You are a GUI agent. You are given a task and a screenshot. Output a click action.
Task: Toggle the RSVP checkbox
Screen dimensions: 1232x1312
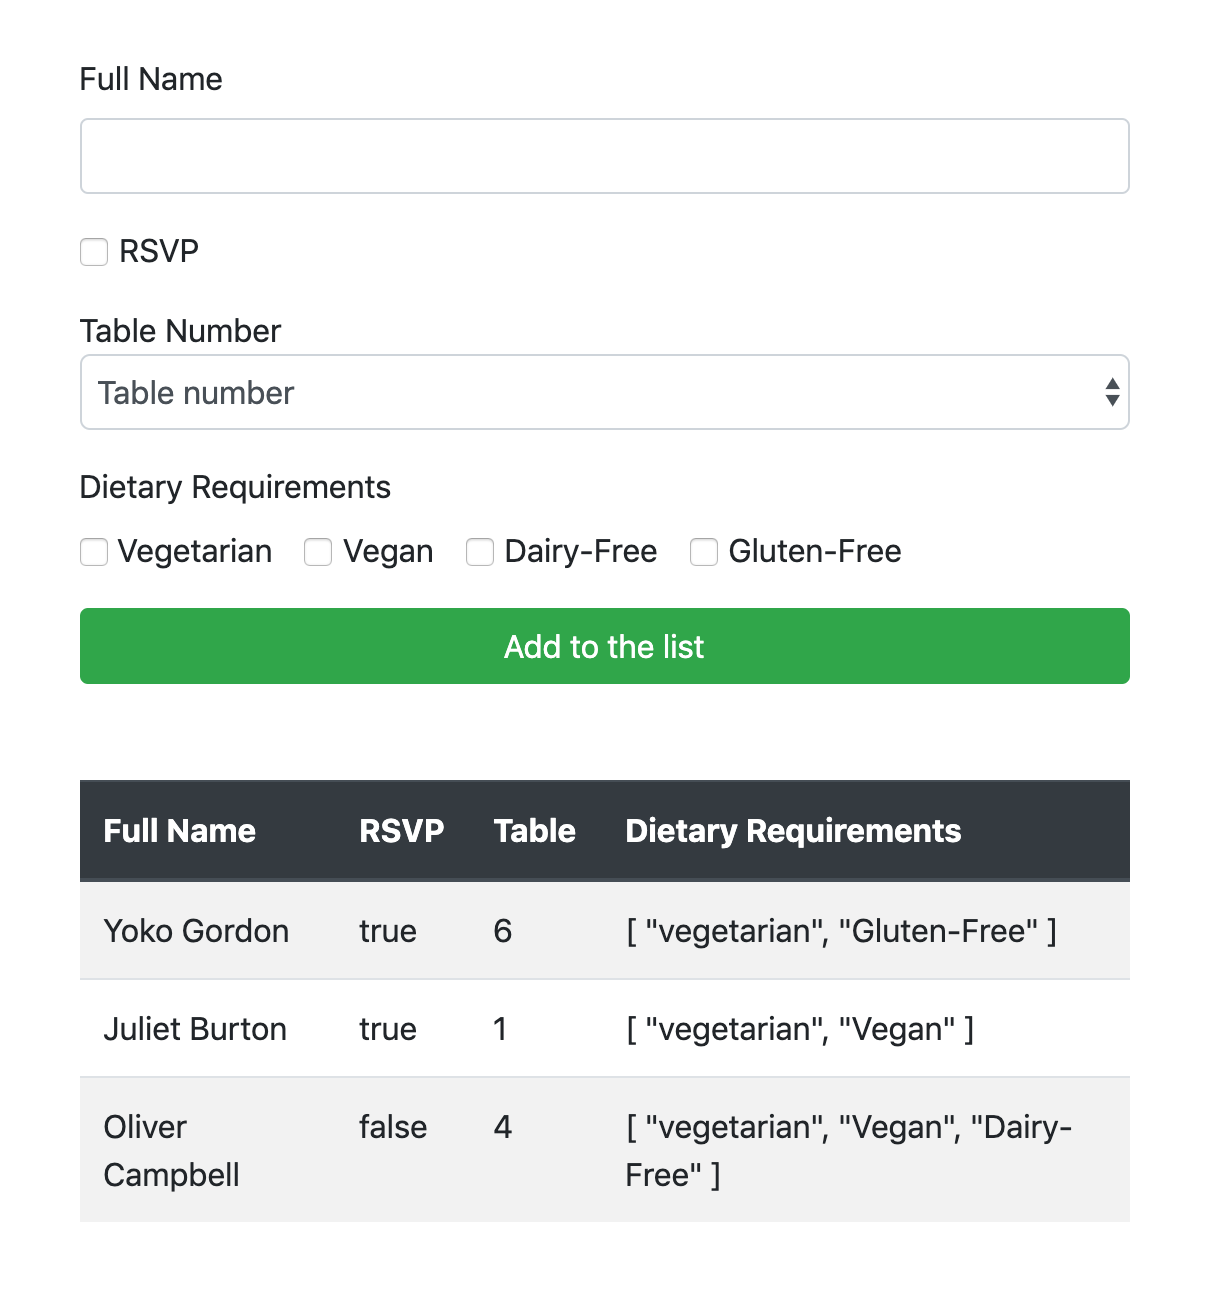94,252
